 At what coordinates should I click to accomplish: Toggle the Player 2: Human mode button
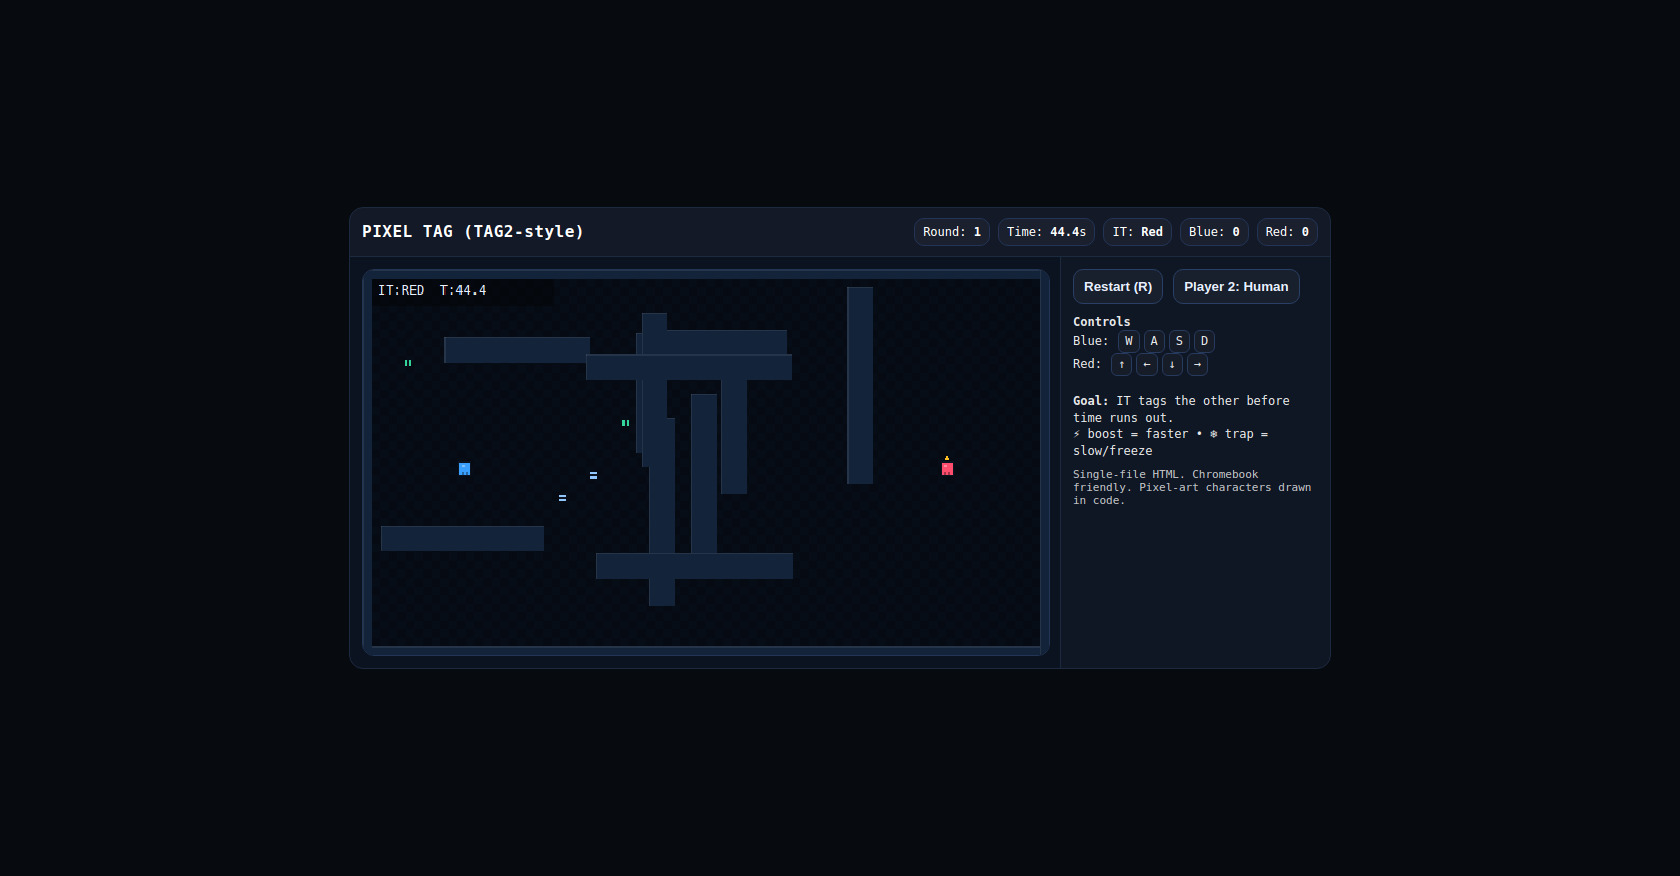tap(1235, 287)
